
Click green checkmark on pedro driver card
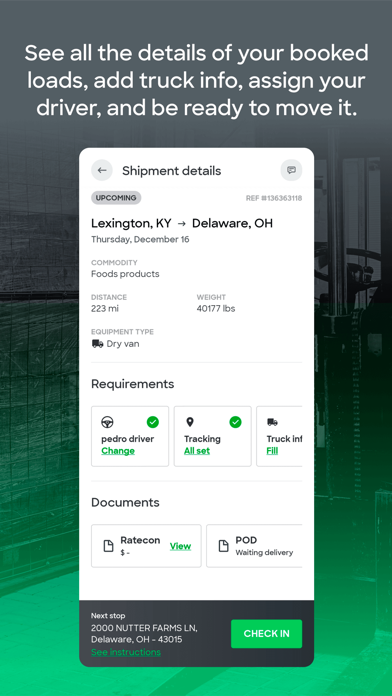coord(153,422)
